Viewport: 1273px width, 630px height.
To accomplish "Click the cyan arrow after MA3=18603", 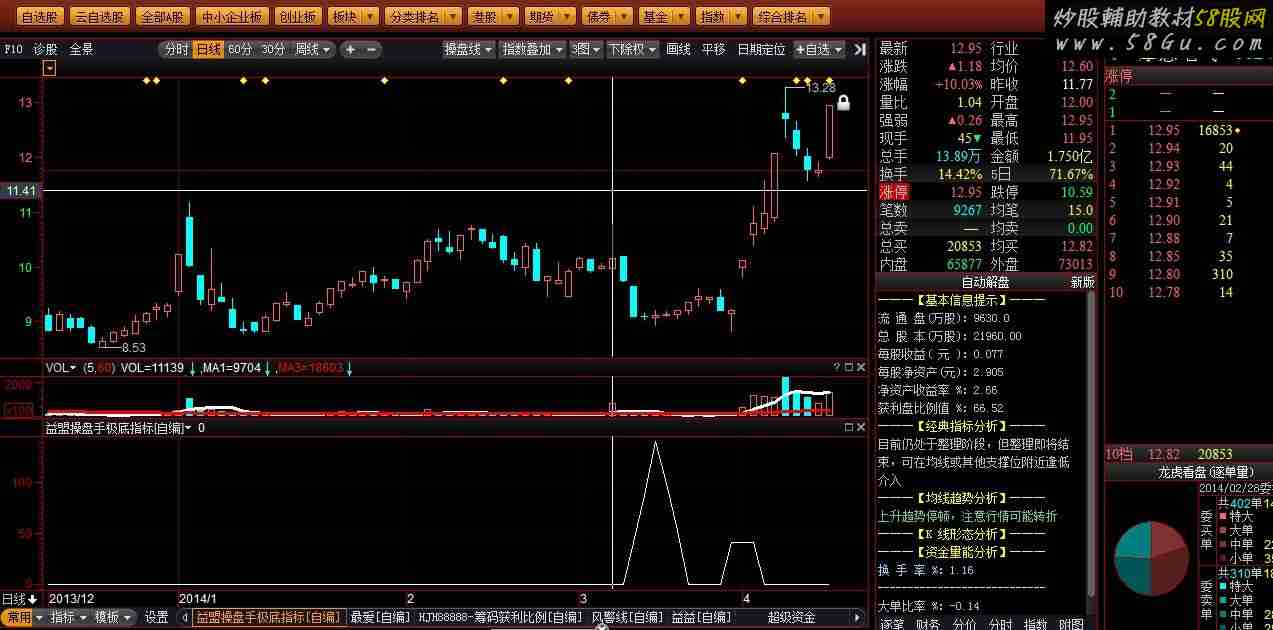I will click(349, 368).
